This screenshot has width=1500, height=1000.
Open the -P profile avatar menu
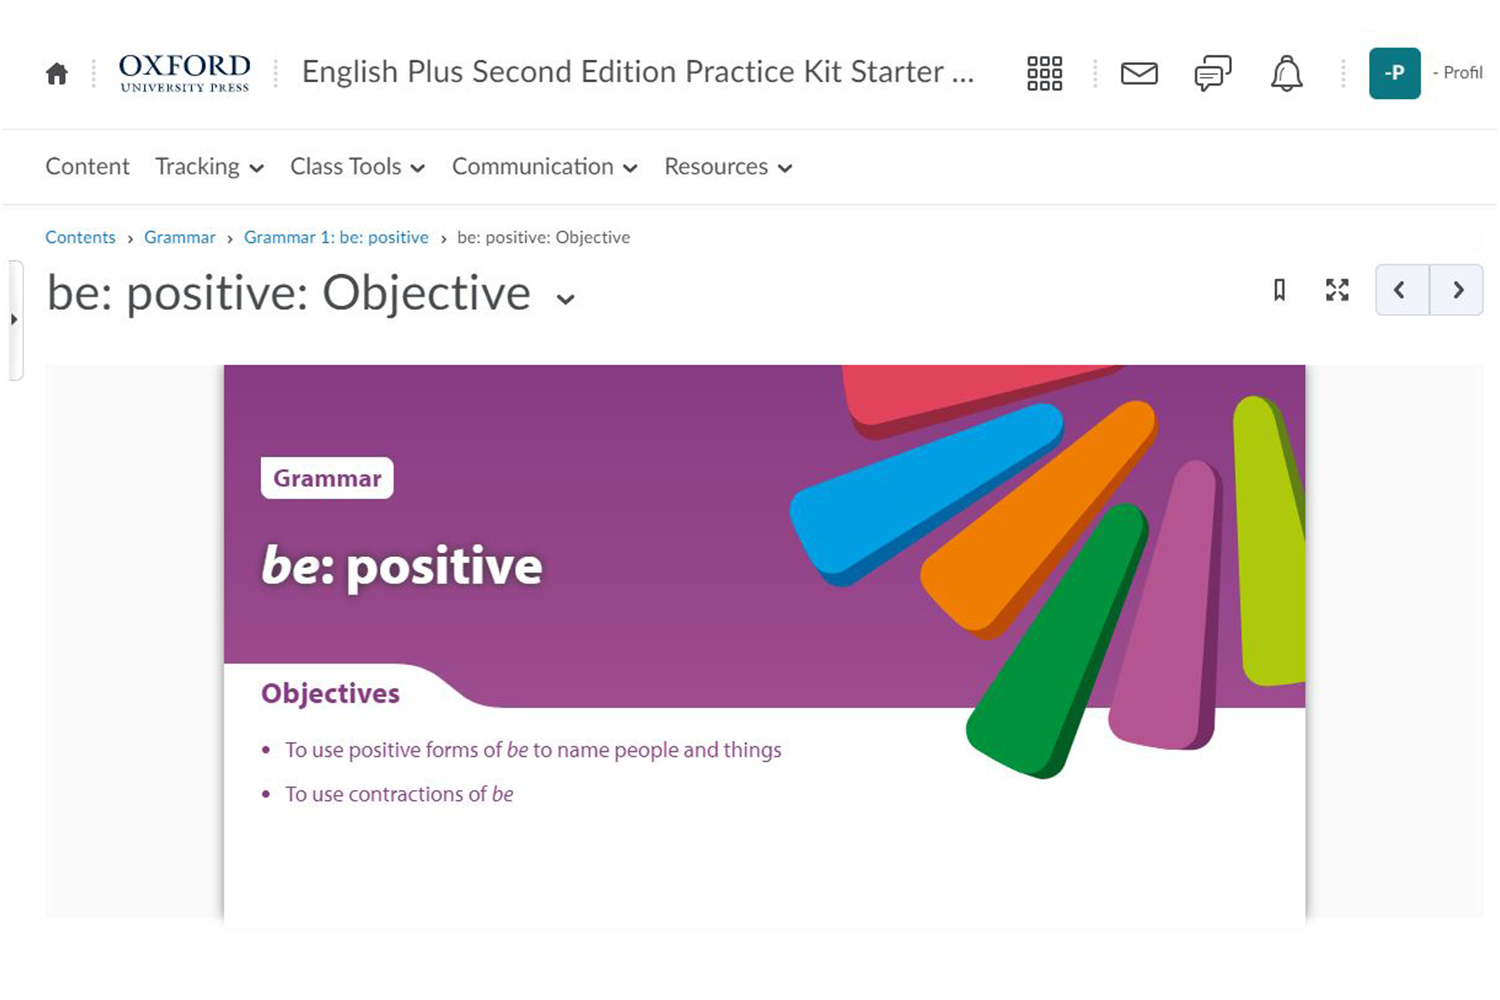1394,73
